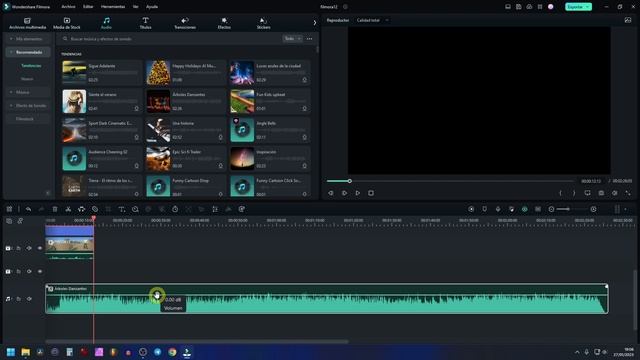The width and height of the screenshot is (640, 360).
Task: Click the save project icon in title bar
Action: click(518, 7)
